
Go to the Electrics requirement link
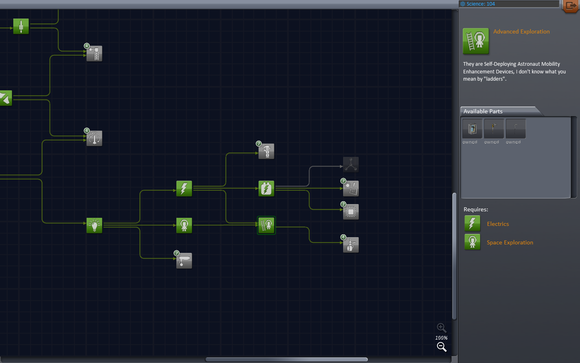498,224
